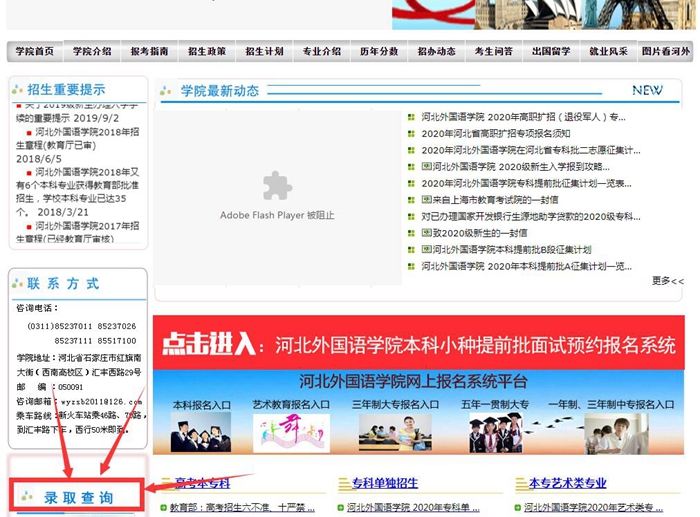Open the 2017年招生章程 notice
The image size is (700, 517).
tap(78, 232)
